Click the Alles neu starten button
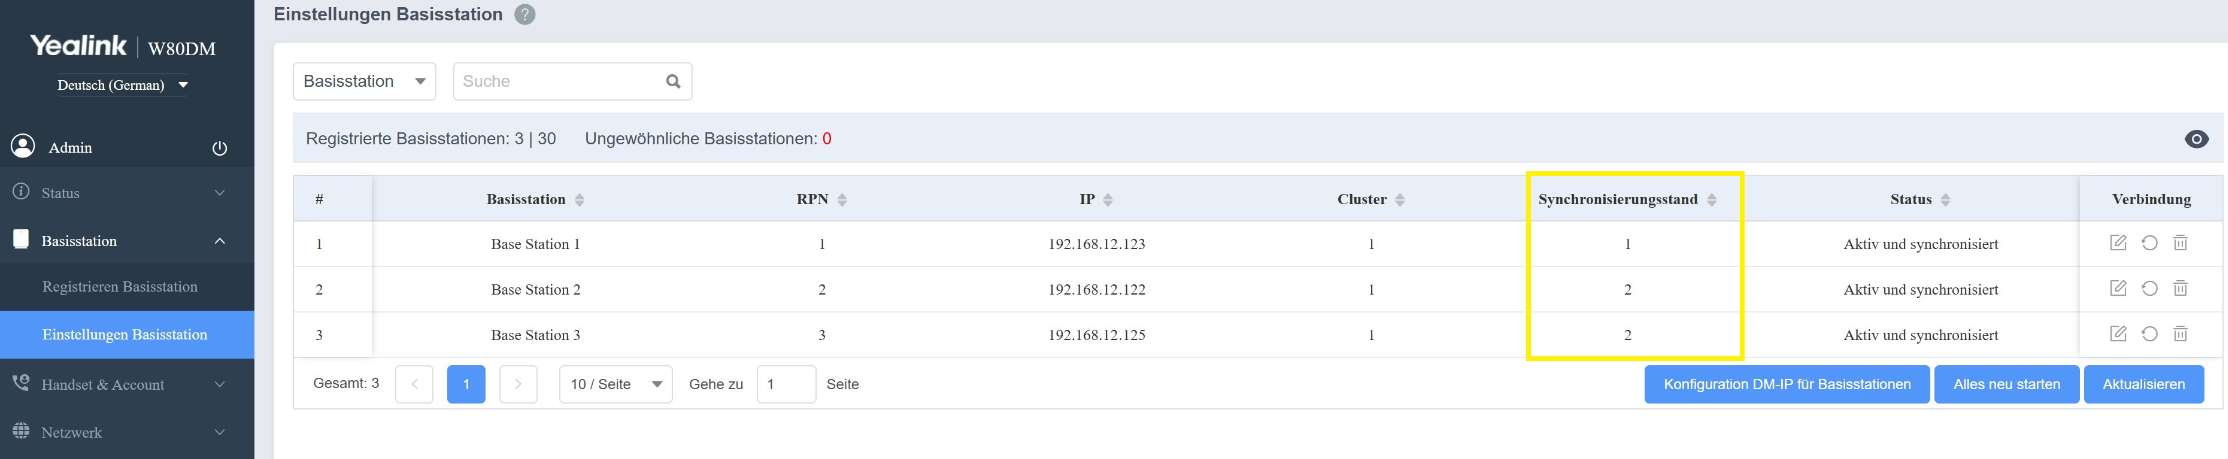This screenshot has width=2228, height=459. pos(2006,384)
